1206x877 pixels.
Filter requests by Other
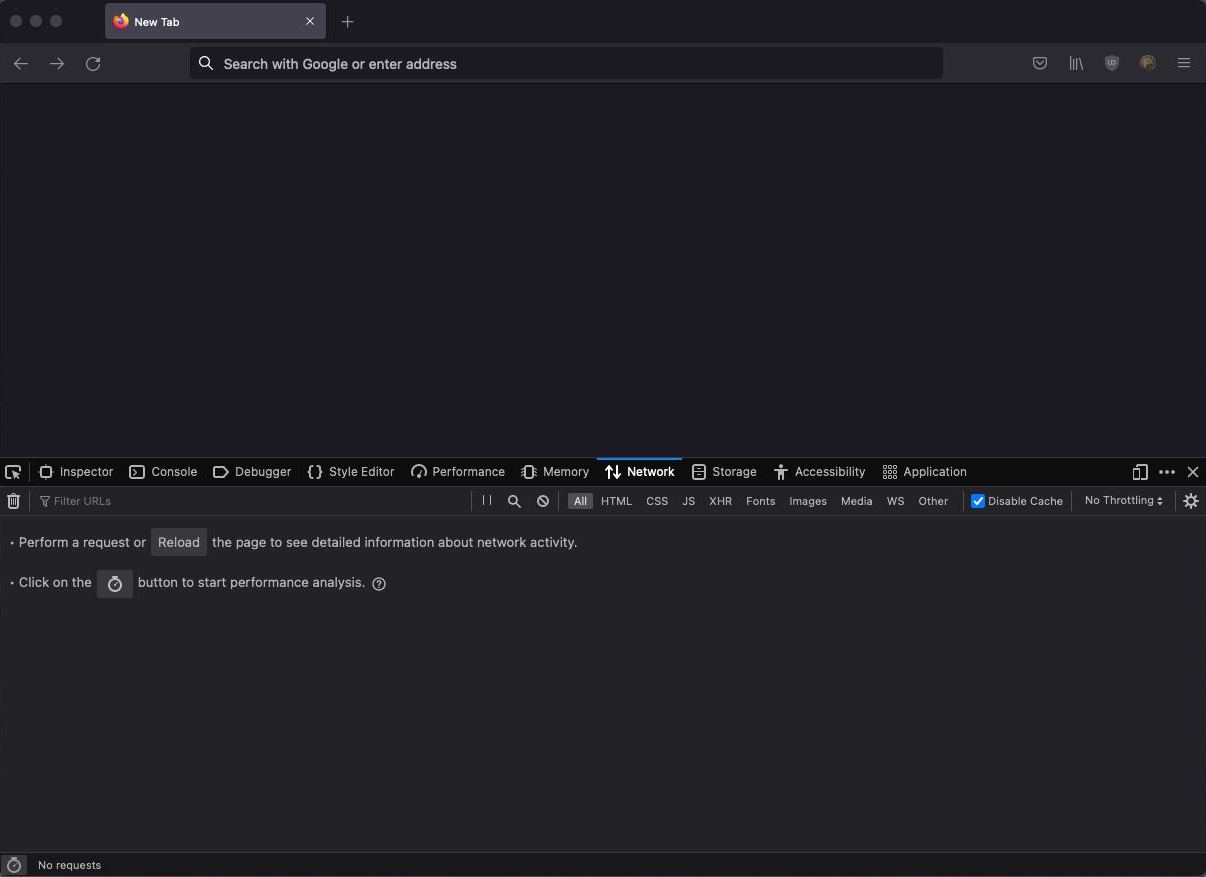[933, 501]
